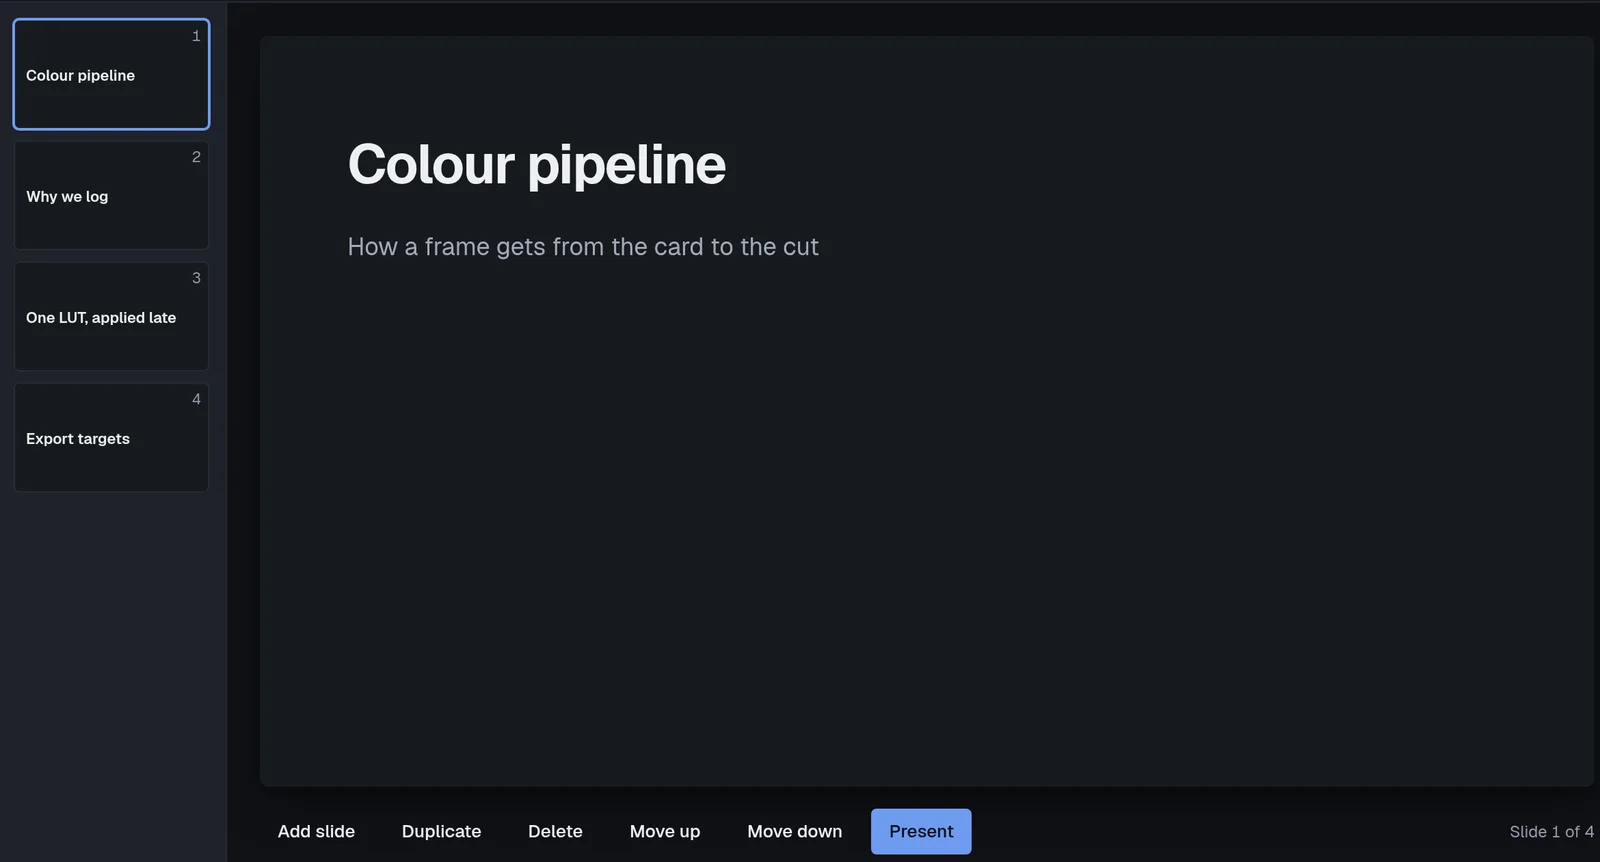The image size is (1600, 862).
Task: Duplicate the current slide
Action: [441, 831]
